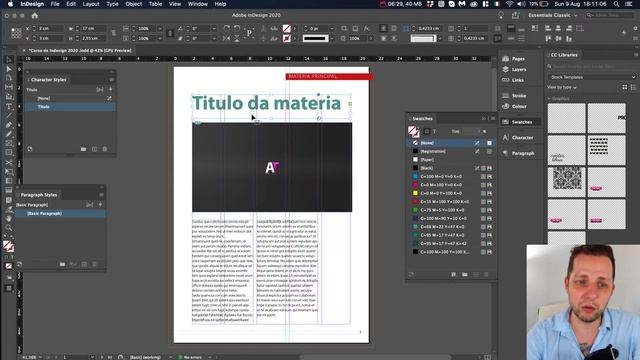Viewport: 640px width, 360px height.
Task: Delete selected character style with trash icon
Action: click(x=105, y=149)
